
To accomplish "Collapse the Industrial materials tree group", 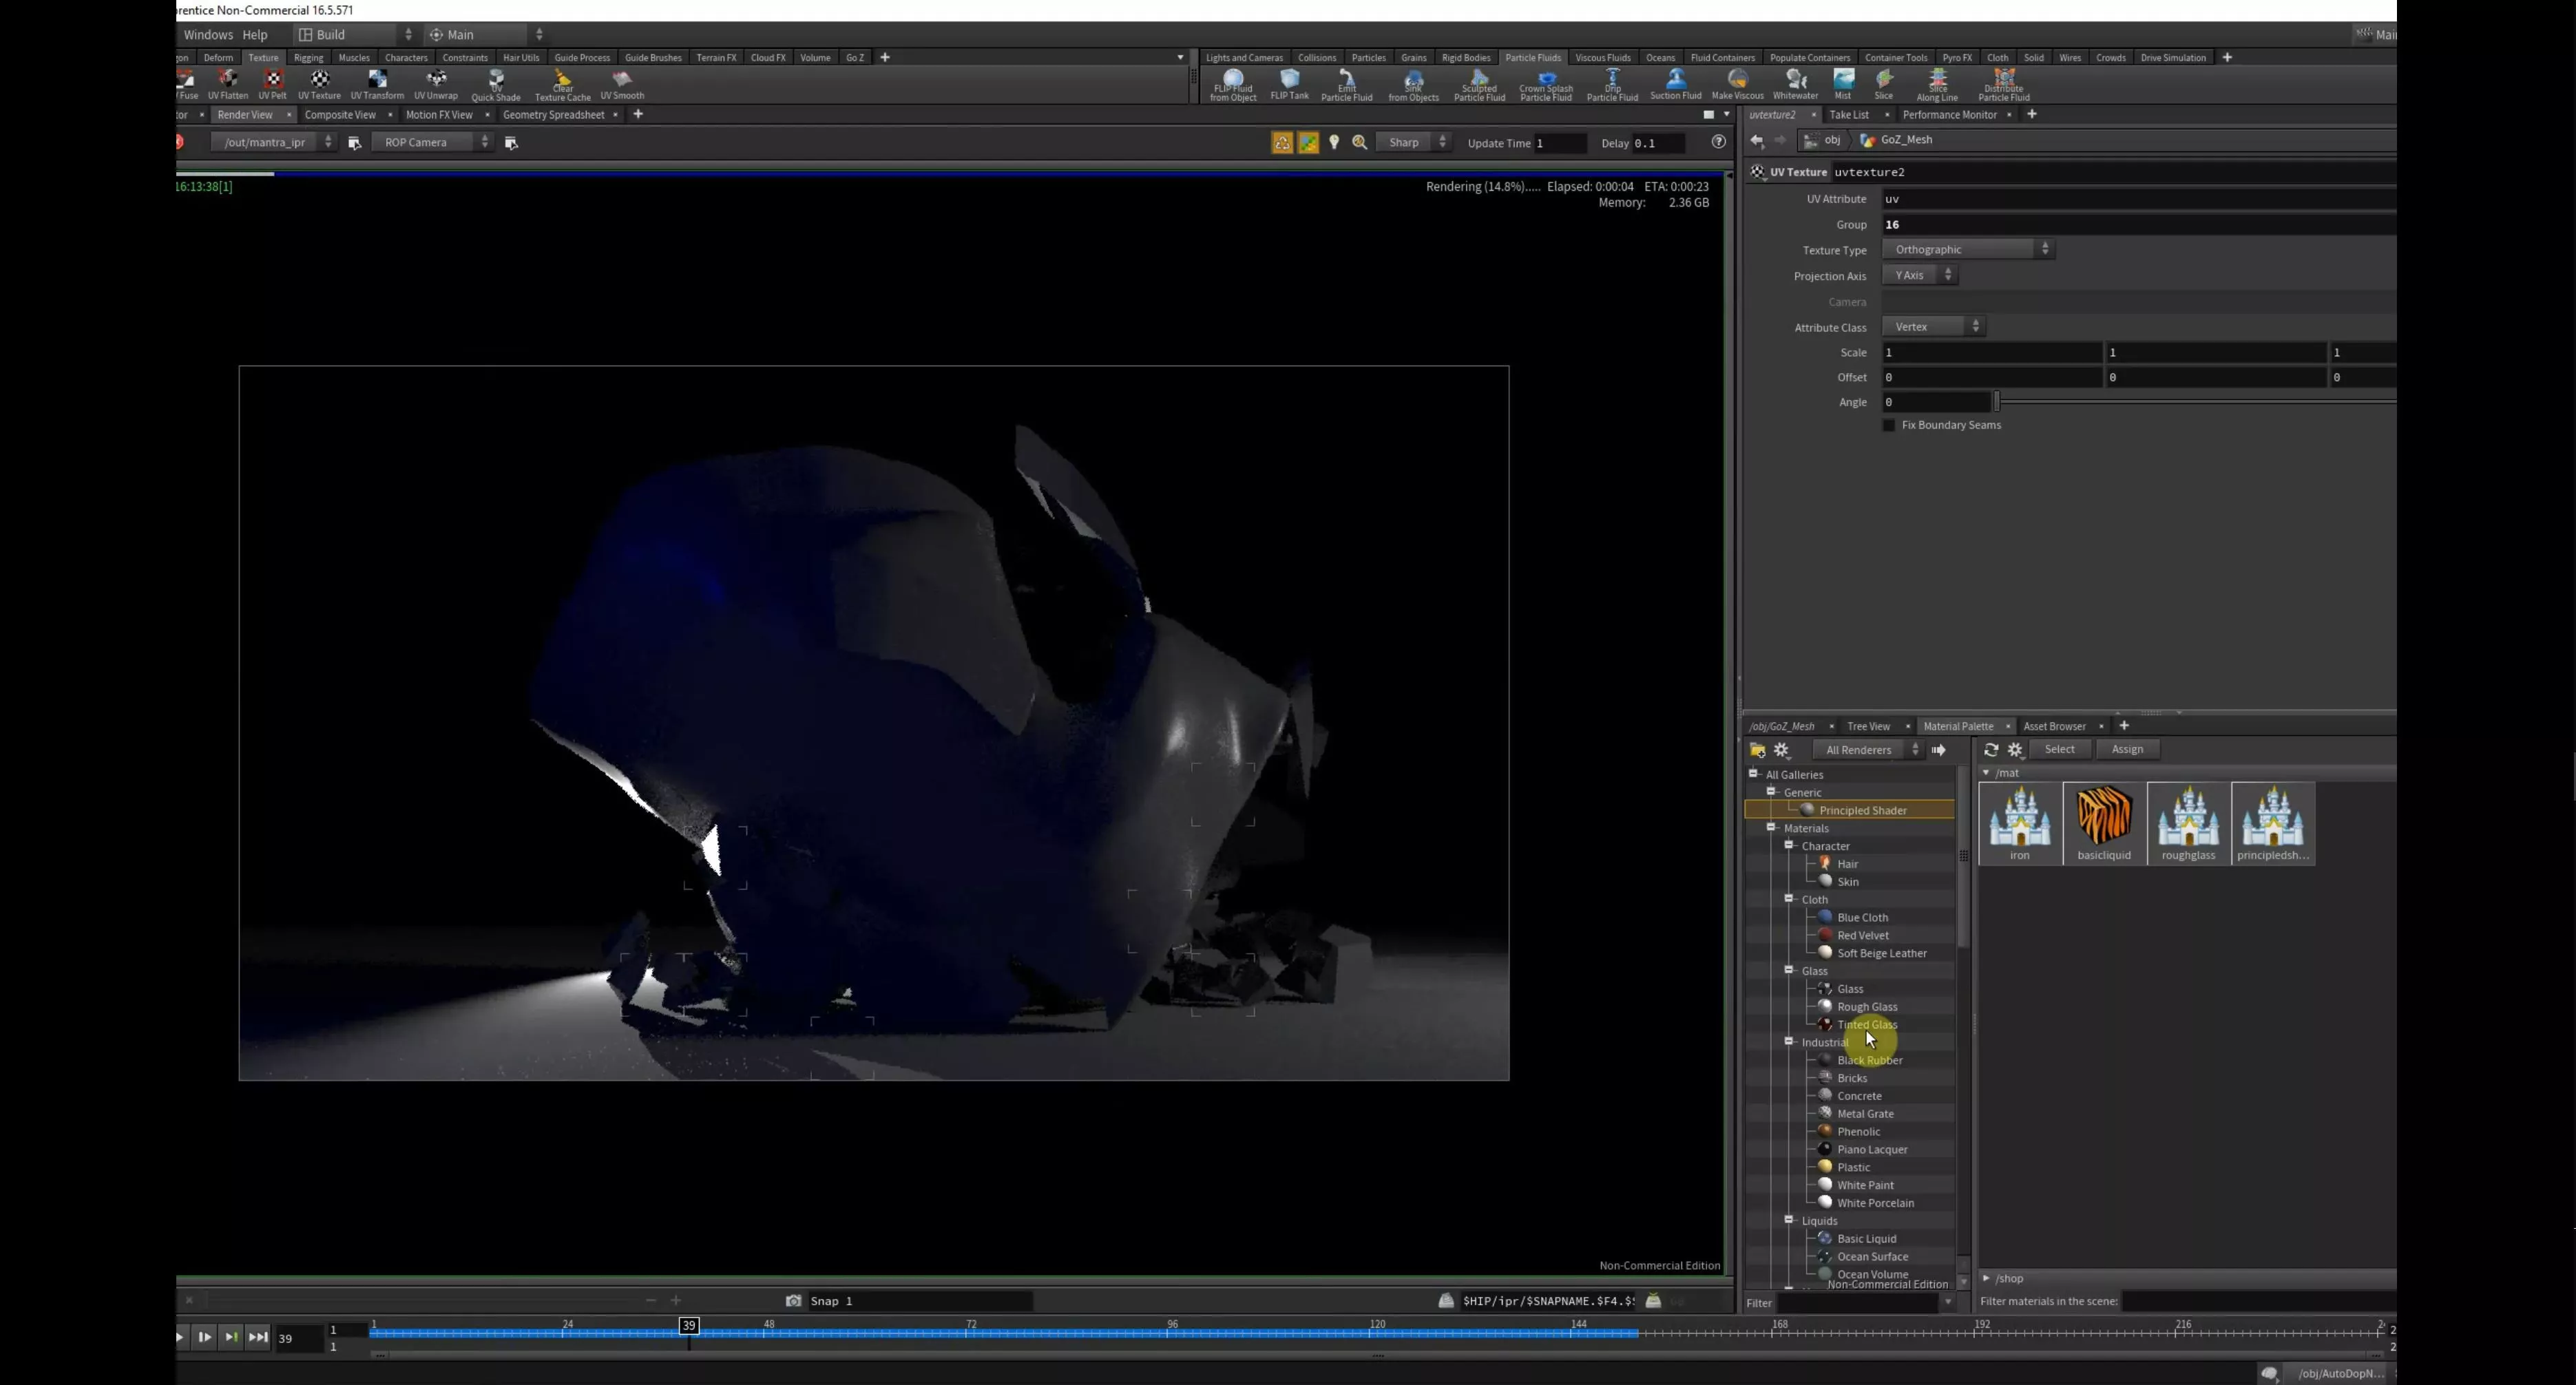I will pos(1789,1042).
